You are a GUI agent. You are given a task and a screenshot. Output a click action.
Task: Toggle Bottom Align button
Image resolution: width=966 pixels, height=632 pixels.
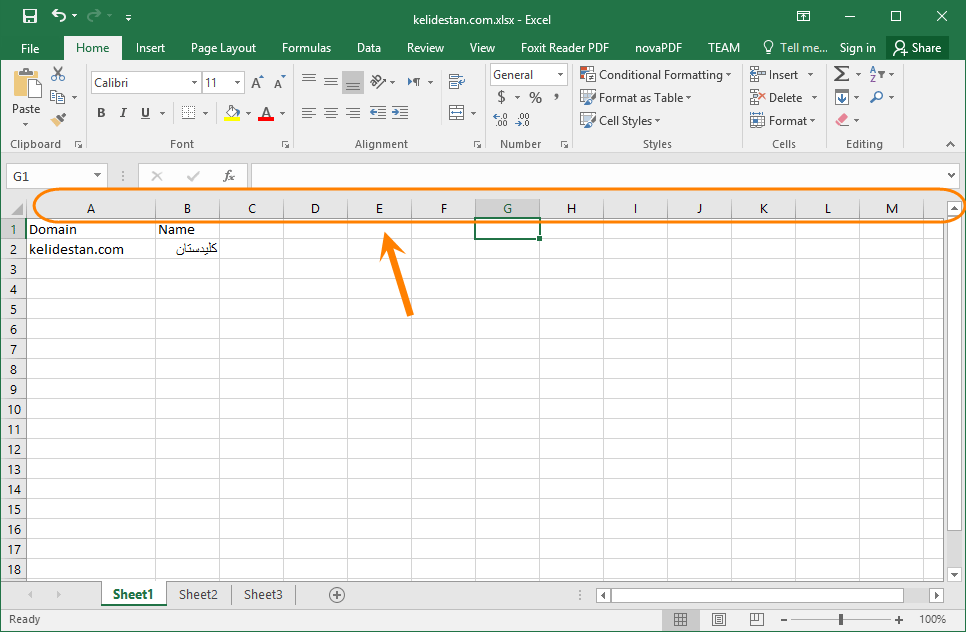[353, 82]
